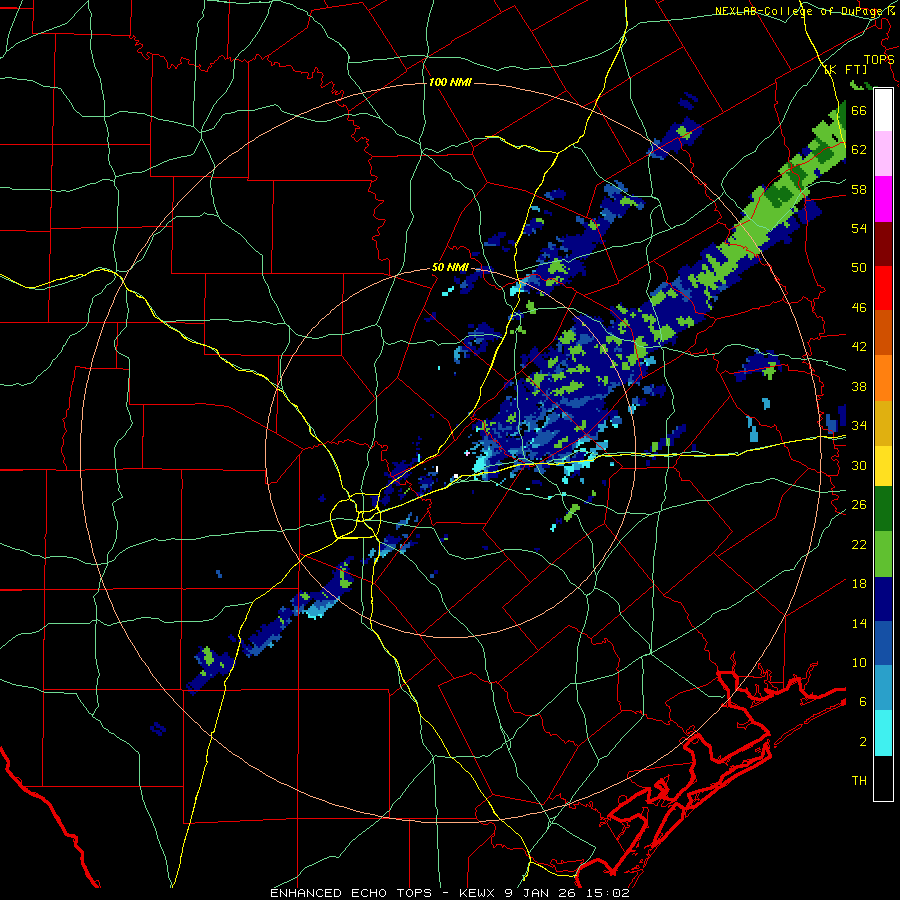Viewport: 900px width, 900px height.
Task: Click the "TOPS" legend heading
Action: pyautogui.click(x=879, y=59)
